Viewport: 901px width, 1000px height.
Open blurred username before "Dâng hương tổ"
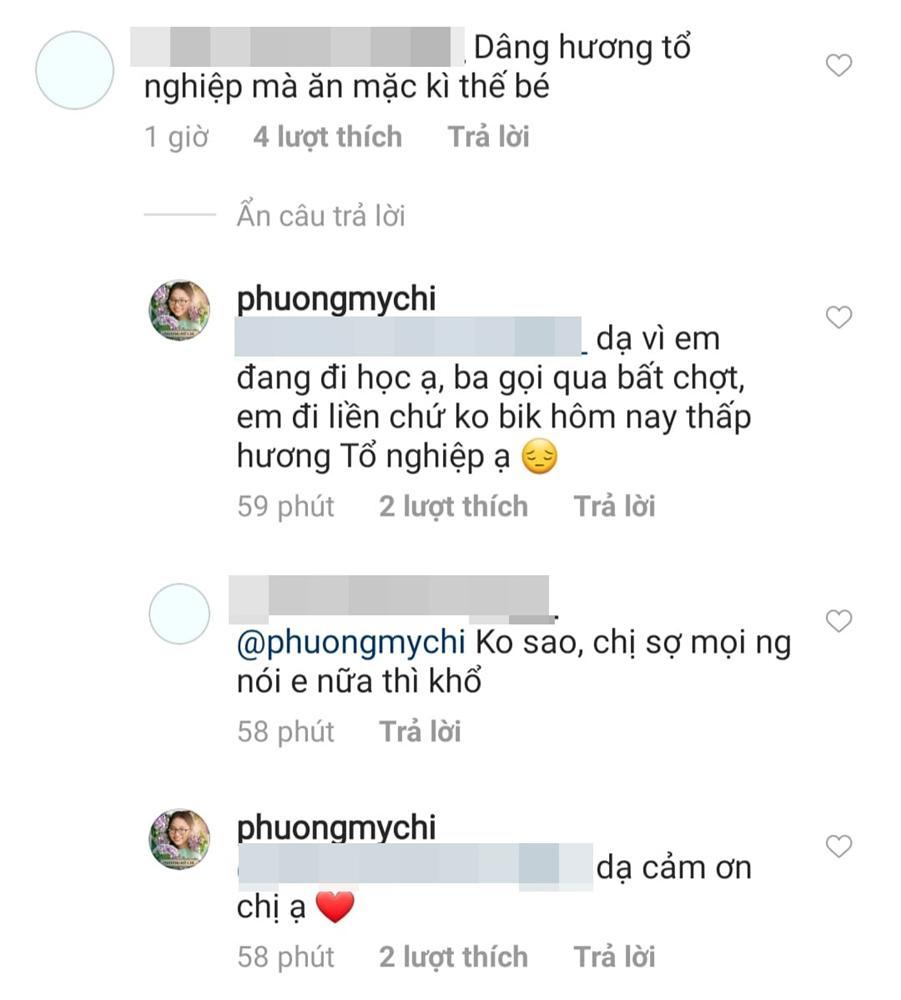pyautogui.click(x=300, y=47)
